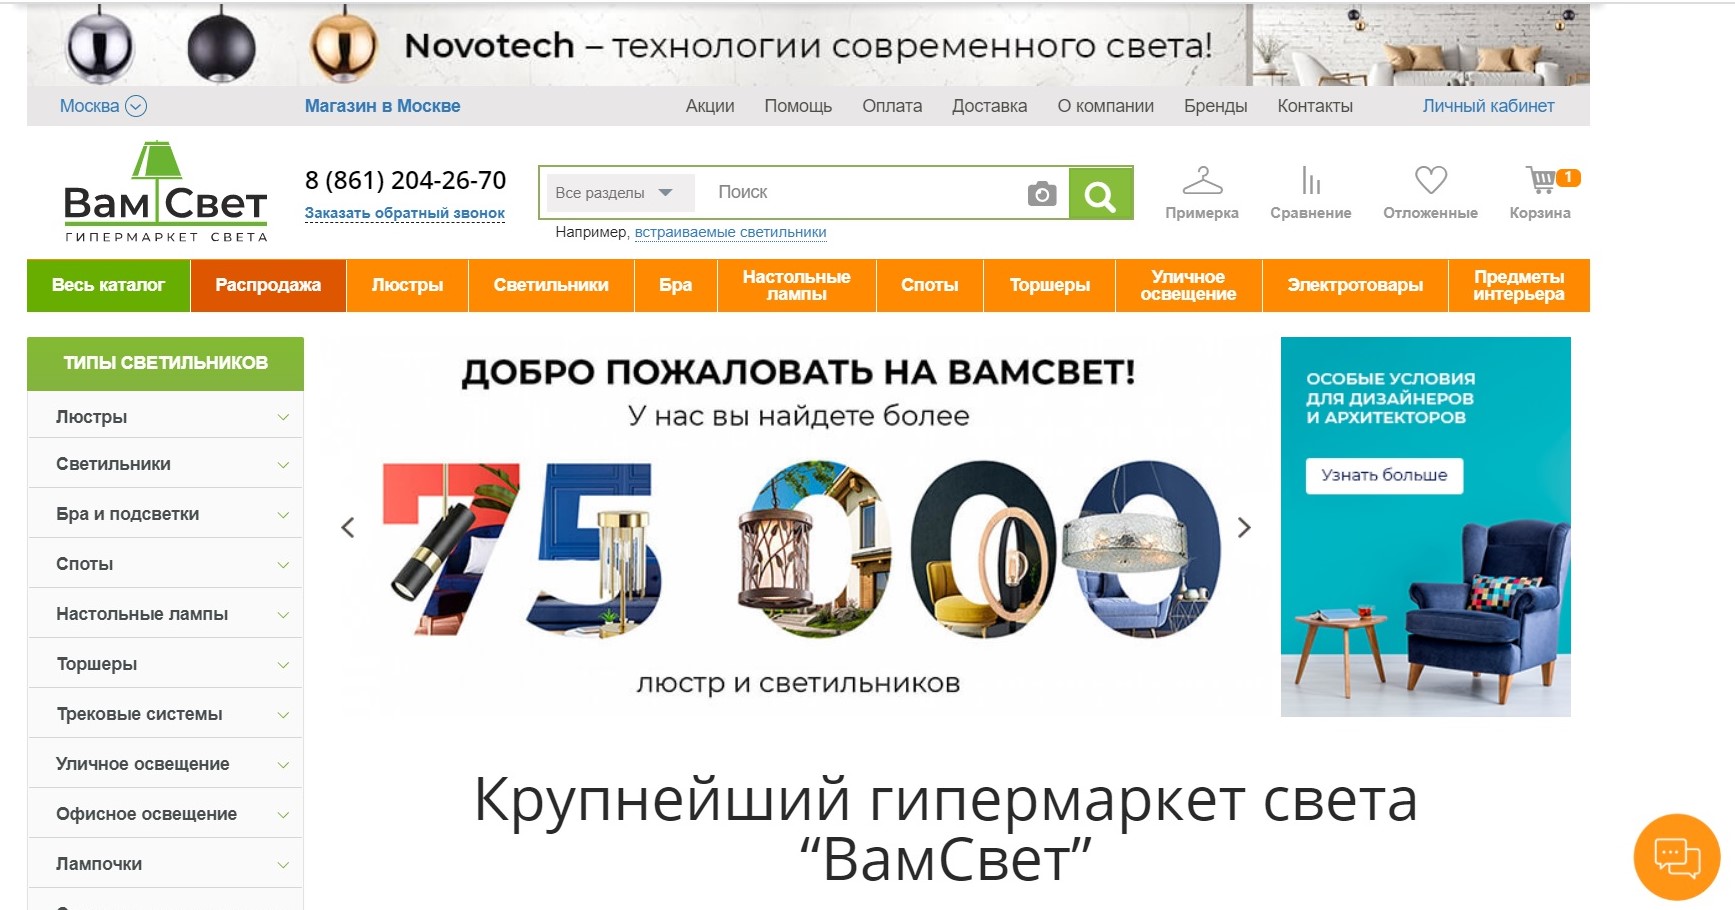Open the Распродажа menu item
The height and width of the screenshot is (910, 1735).
point(268,285)
